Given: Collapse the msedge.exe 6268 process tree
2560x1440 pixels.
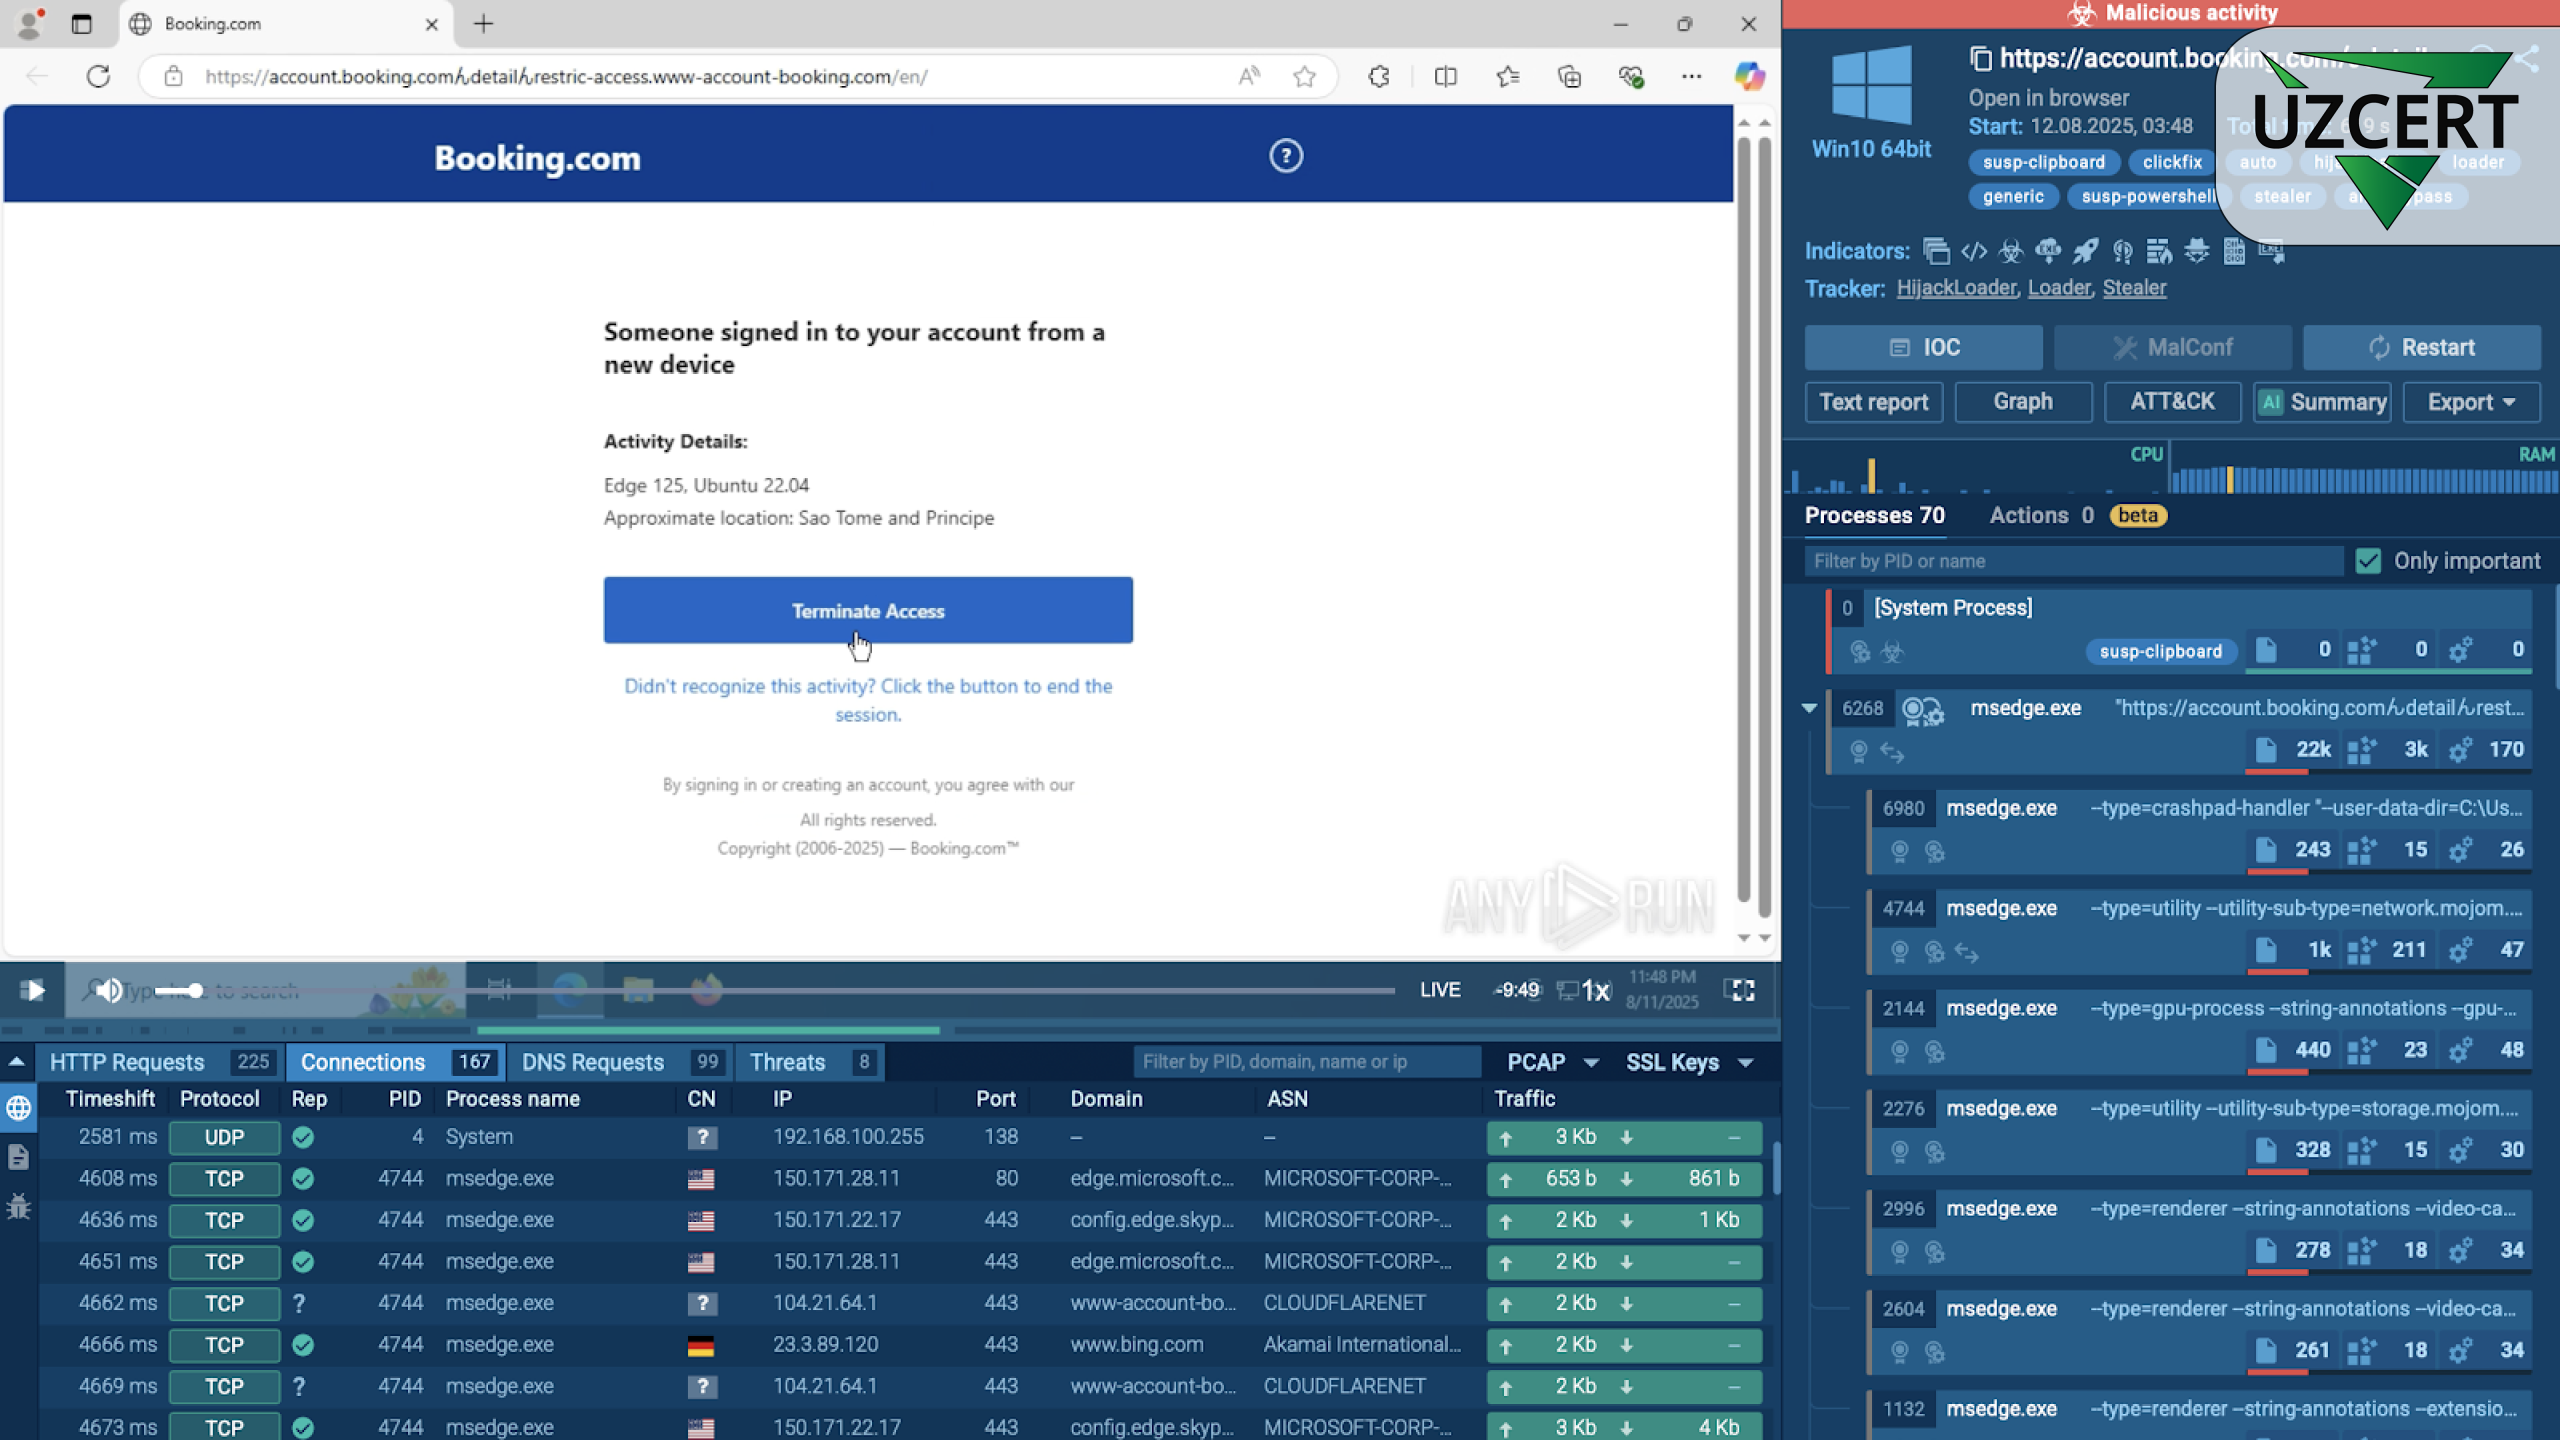Looking at the screenshot, I should point(1809,708).
